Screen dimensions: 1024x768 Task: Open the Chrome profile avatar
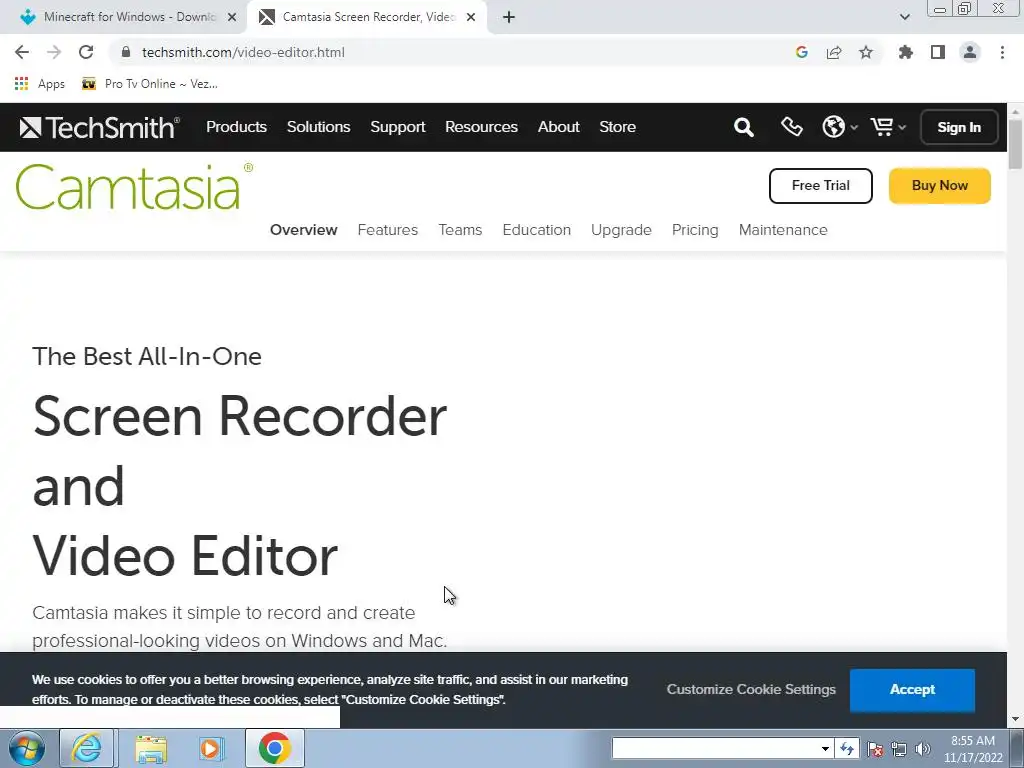[970, 52]
